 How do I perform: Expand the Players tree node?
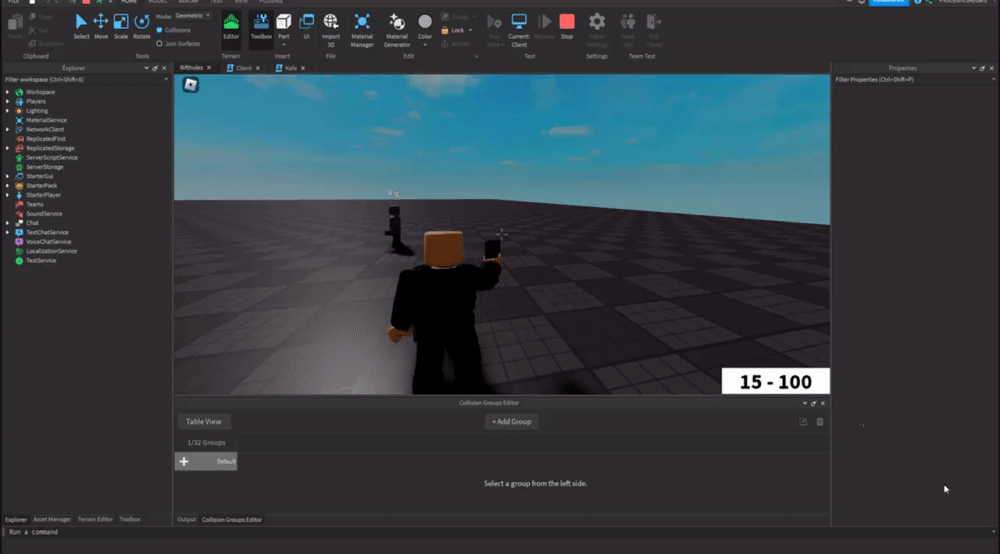pyautogui.click(x=8, y=101)
